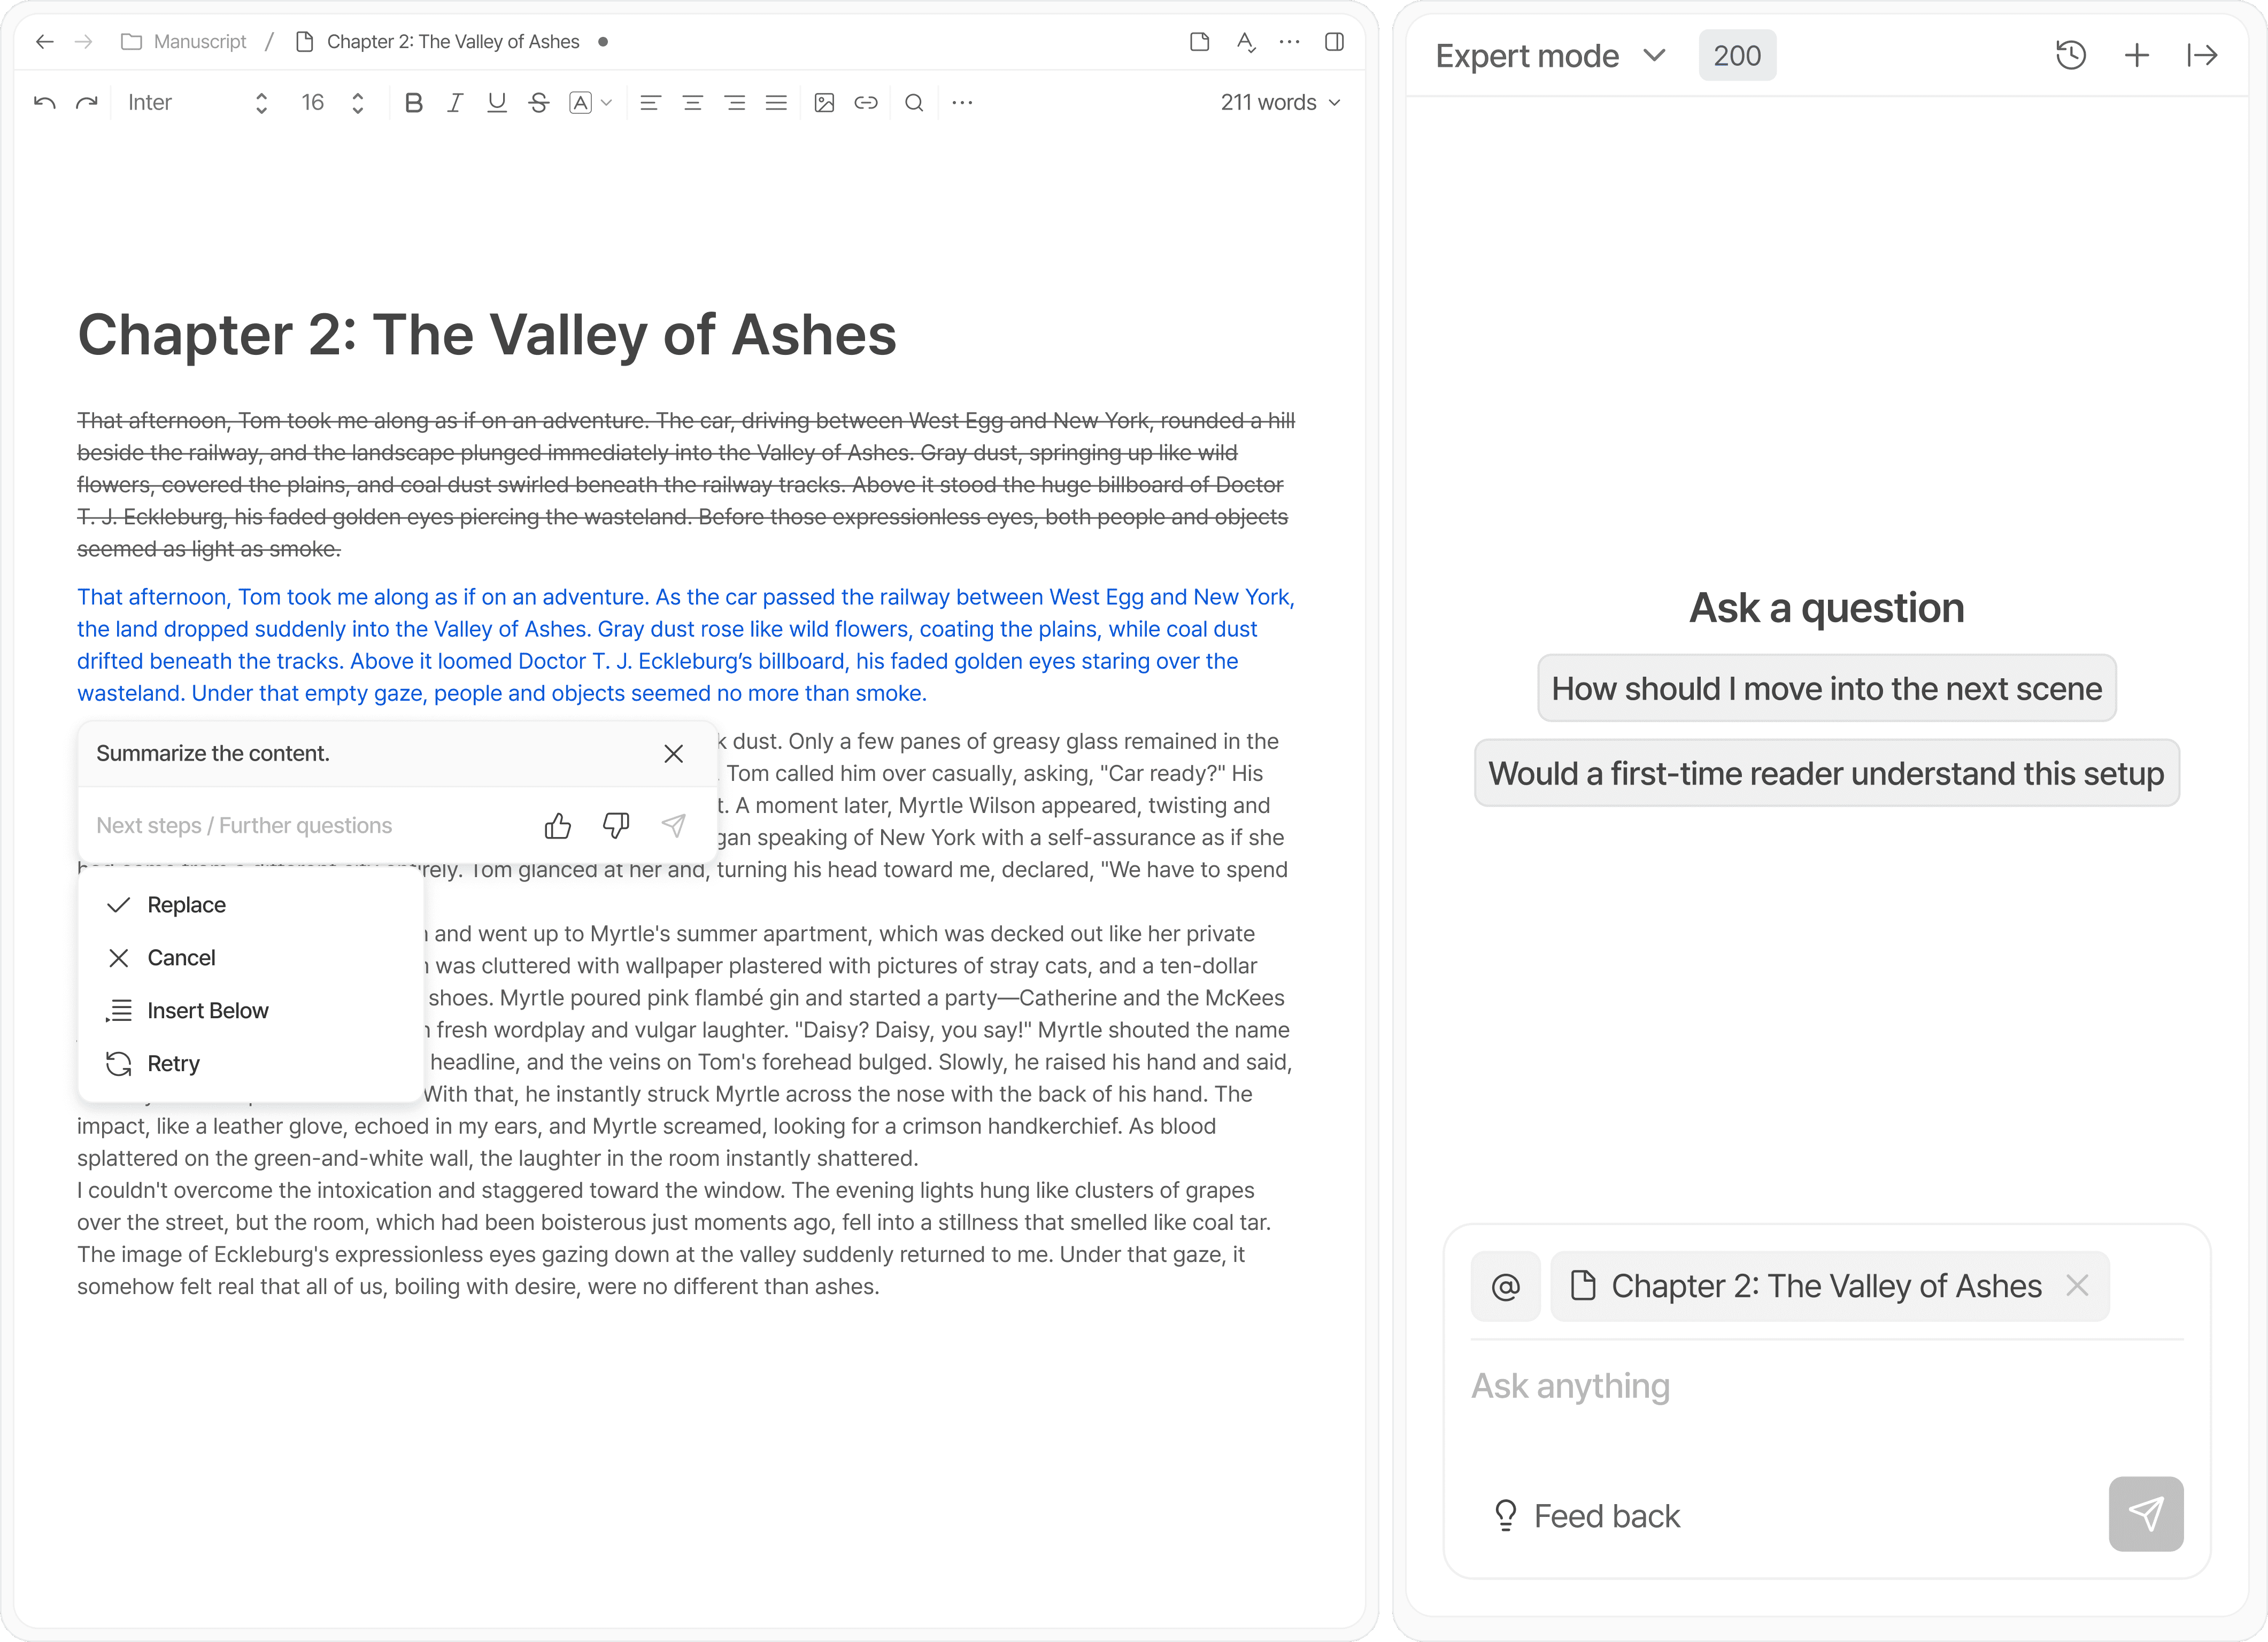Click 'How should I move into the next scene'

[1826, 689]
